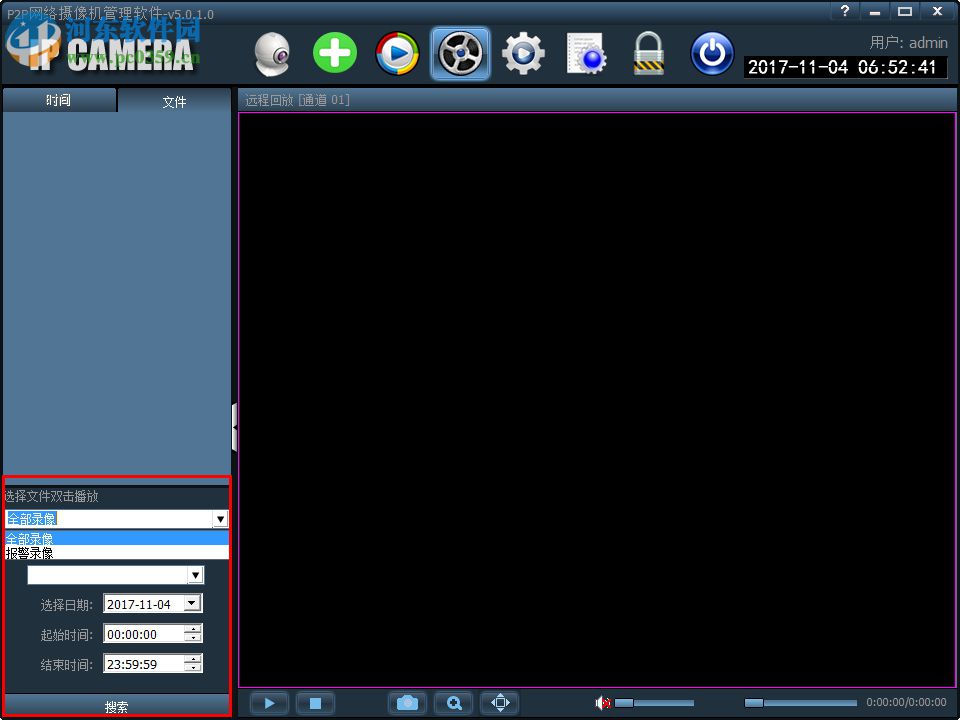Click the 用户: admin label
Image resolution: width=960 pixels, height=720 pixels.
[x=909, y=42]
